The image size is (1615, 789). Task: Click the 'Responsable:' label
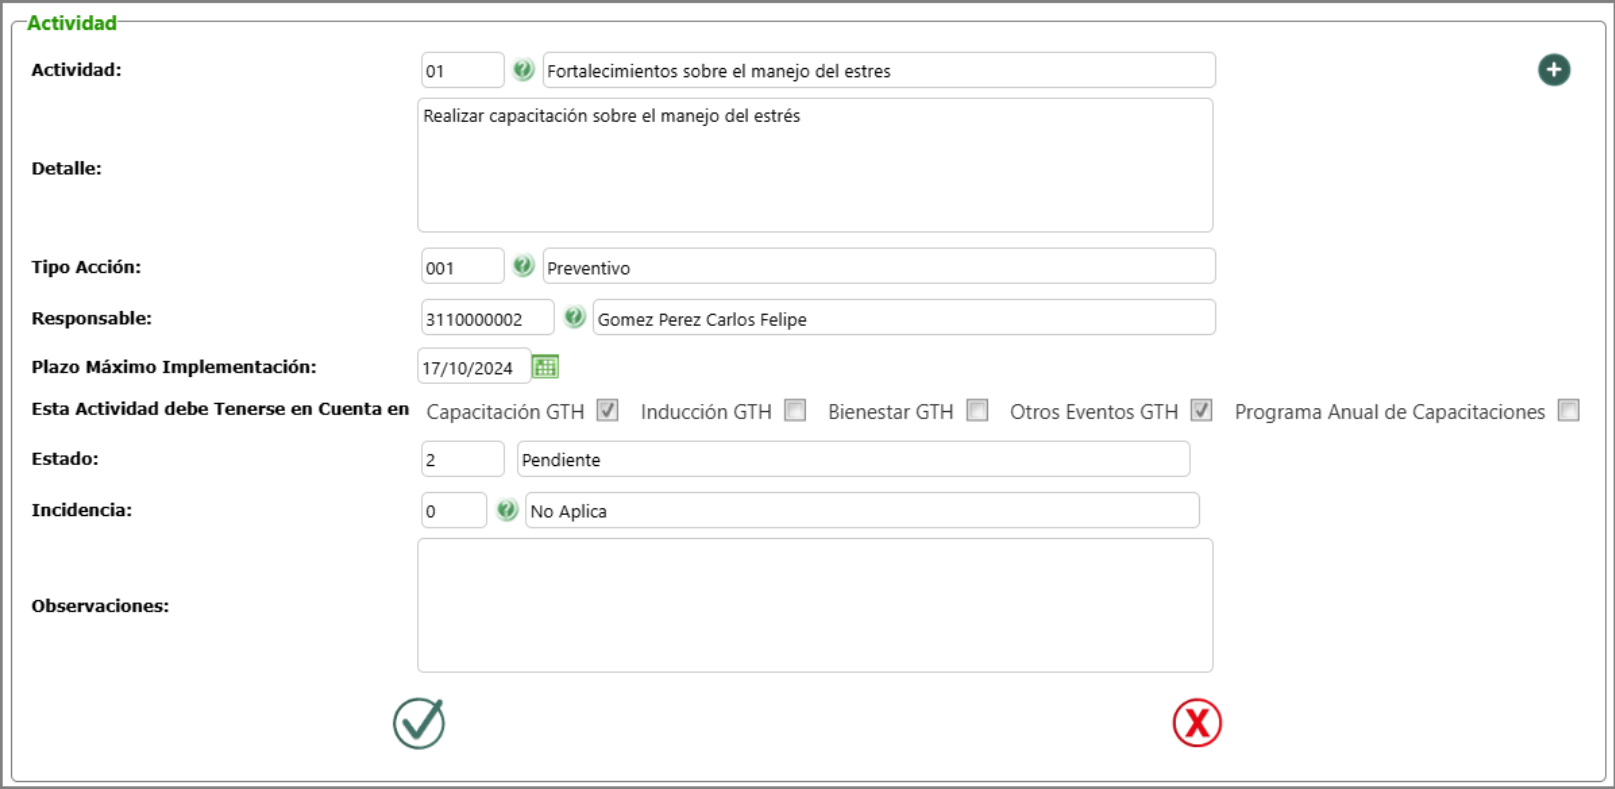coord(92,319)
